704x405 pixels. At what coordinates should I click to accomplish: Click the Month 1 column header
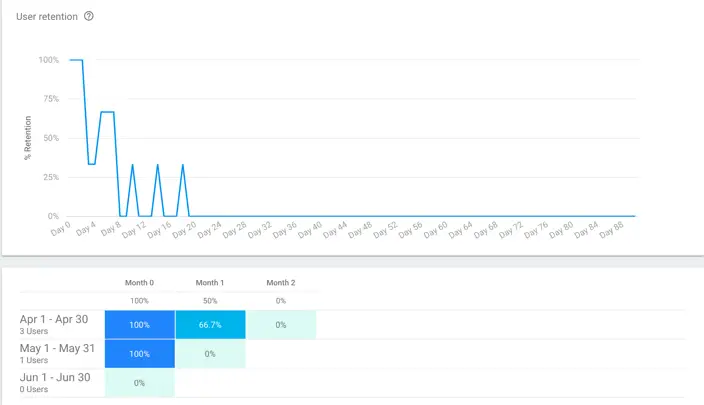[210, 283]
